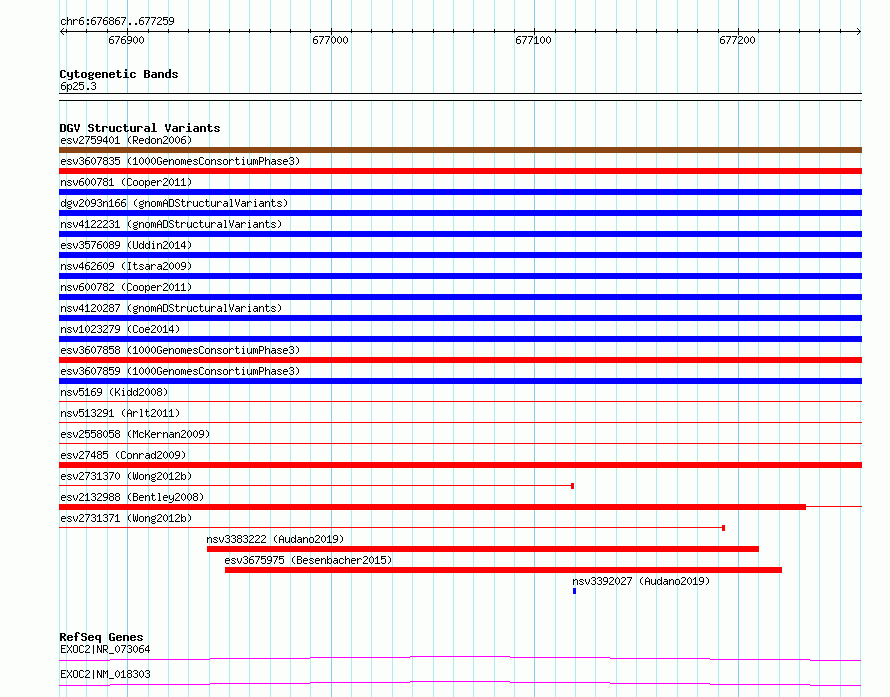890x697 pixels.
Task: Click the small blue nsv3392027 marker
Action: pyautogui.click(x=574, y=591)
